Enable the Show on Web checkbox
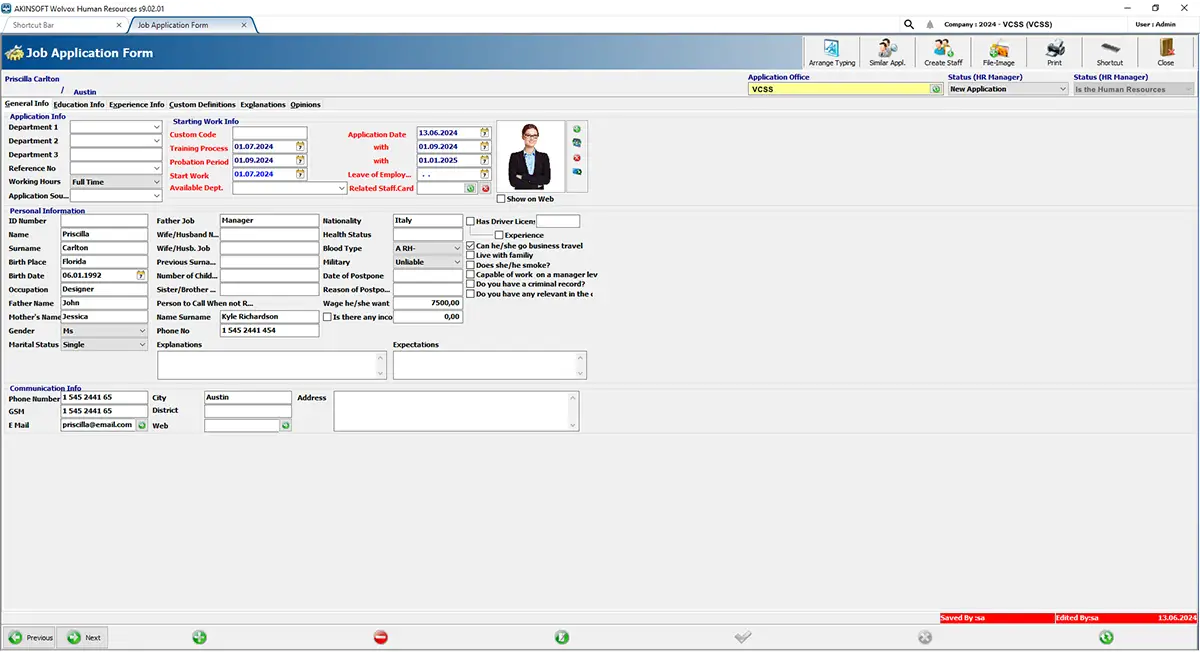The width and height of the screenshot is (1200, 653). pos(501,199)
